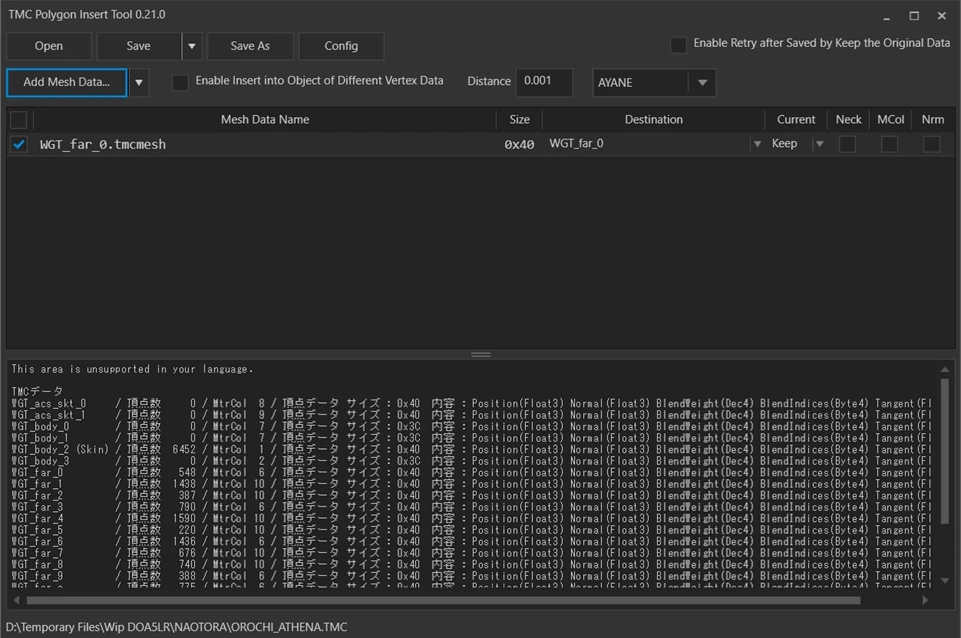
Task: Enable Retry after Saved checkbox
Action: 678,45
